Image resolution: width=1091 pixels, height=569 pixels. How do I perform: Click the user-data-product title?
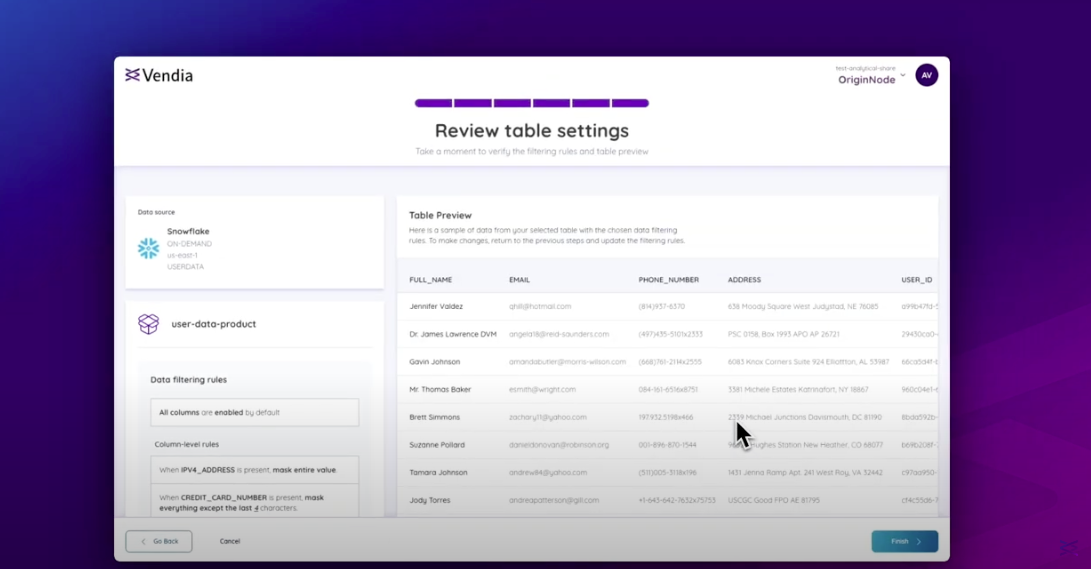tap(214, 324)
